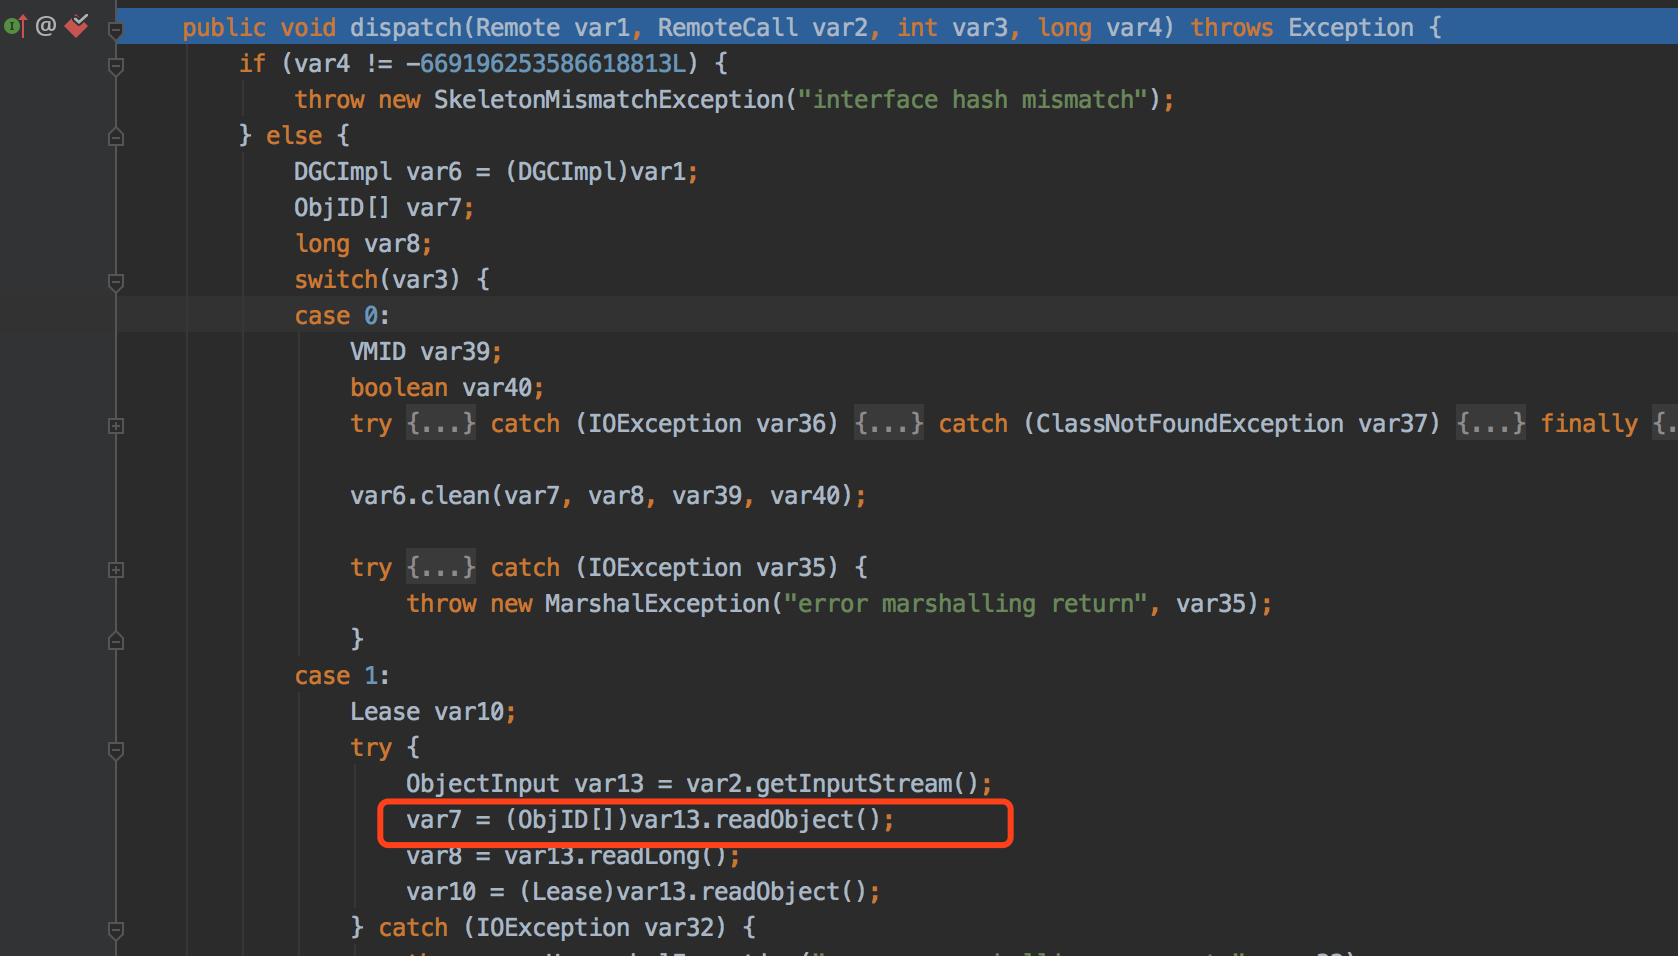The width and height of the screenshot is (1678, 956).
Task: Click the red breakpoint icon with checkmark
Action: point(77,25)
